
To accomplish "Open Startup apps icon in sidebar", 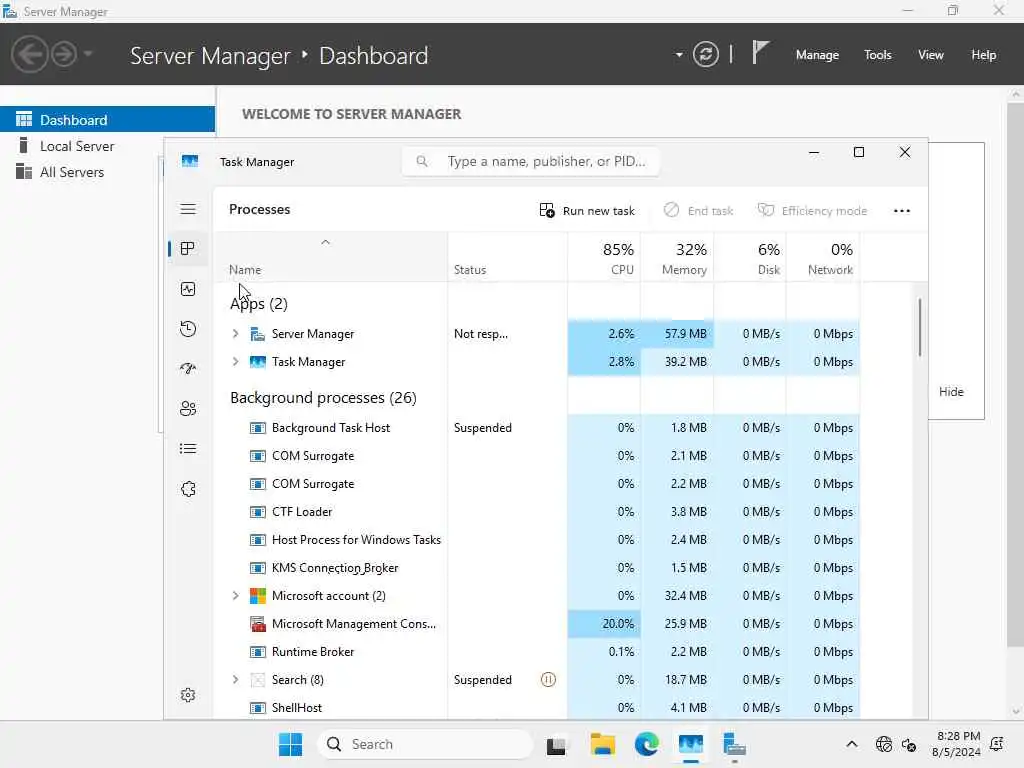I will pos(188,369).
